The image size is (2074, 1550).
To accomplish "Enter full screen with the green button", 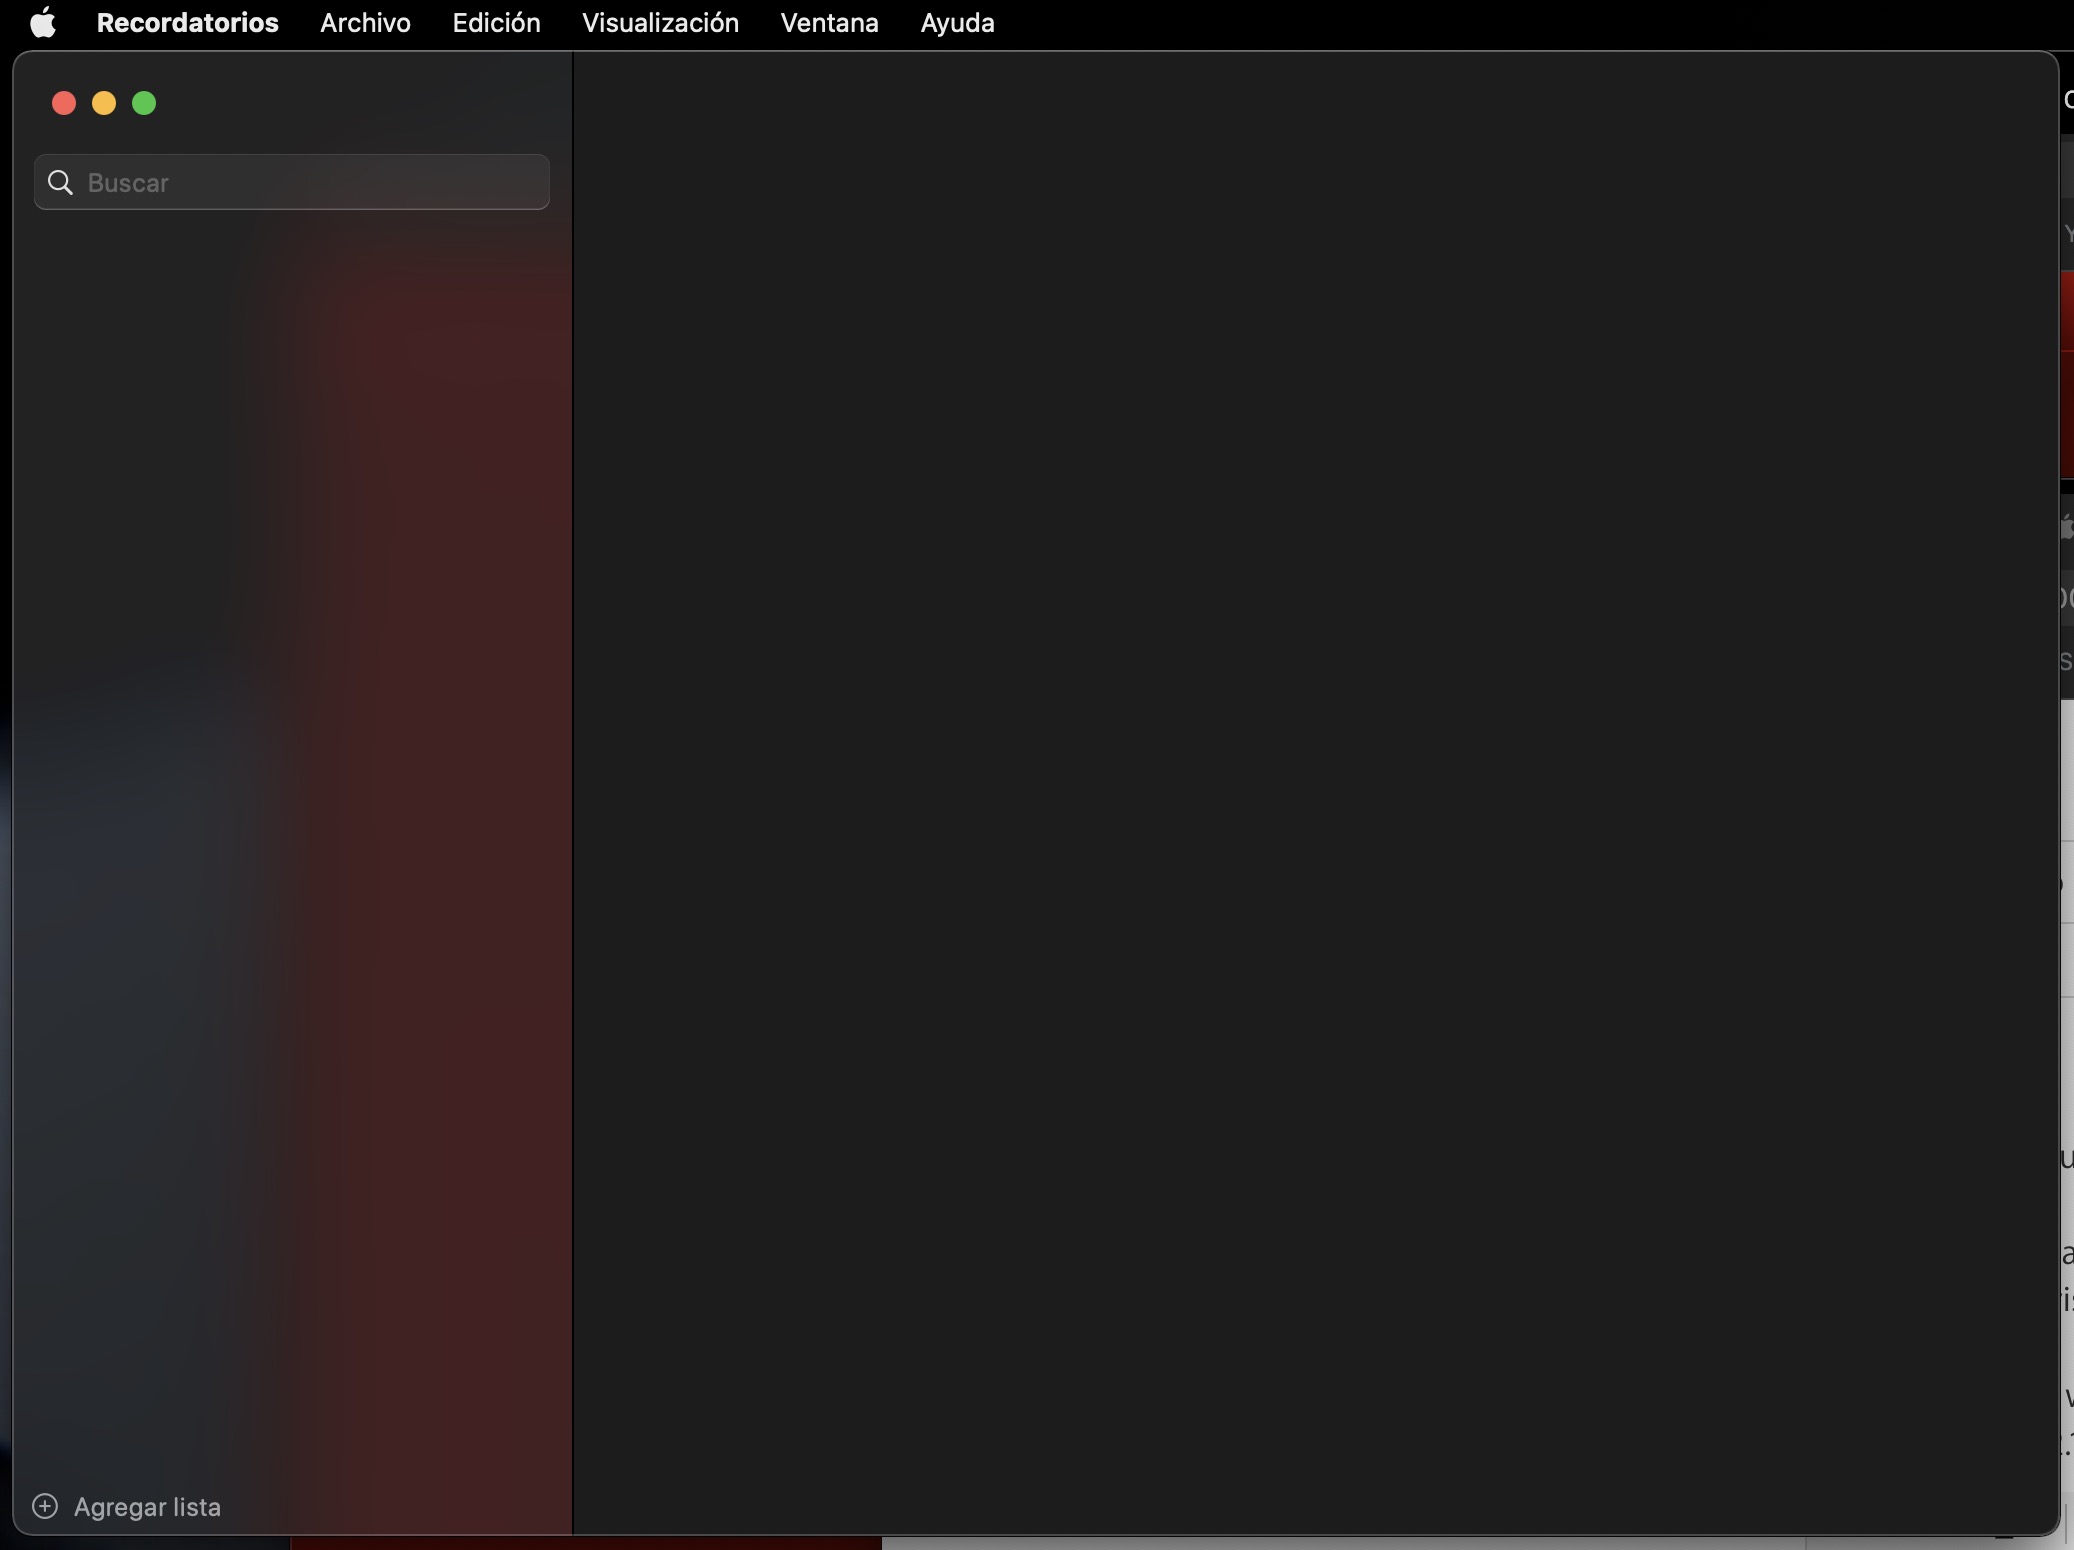I will pos(144,103).
